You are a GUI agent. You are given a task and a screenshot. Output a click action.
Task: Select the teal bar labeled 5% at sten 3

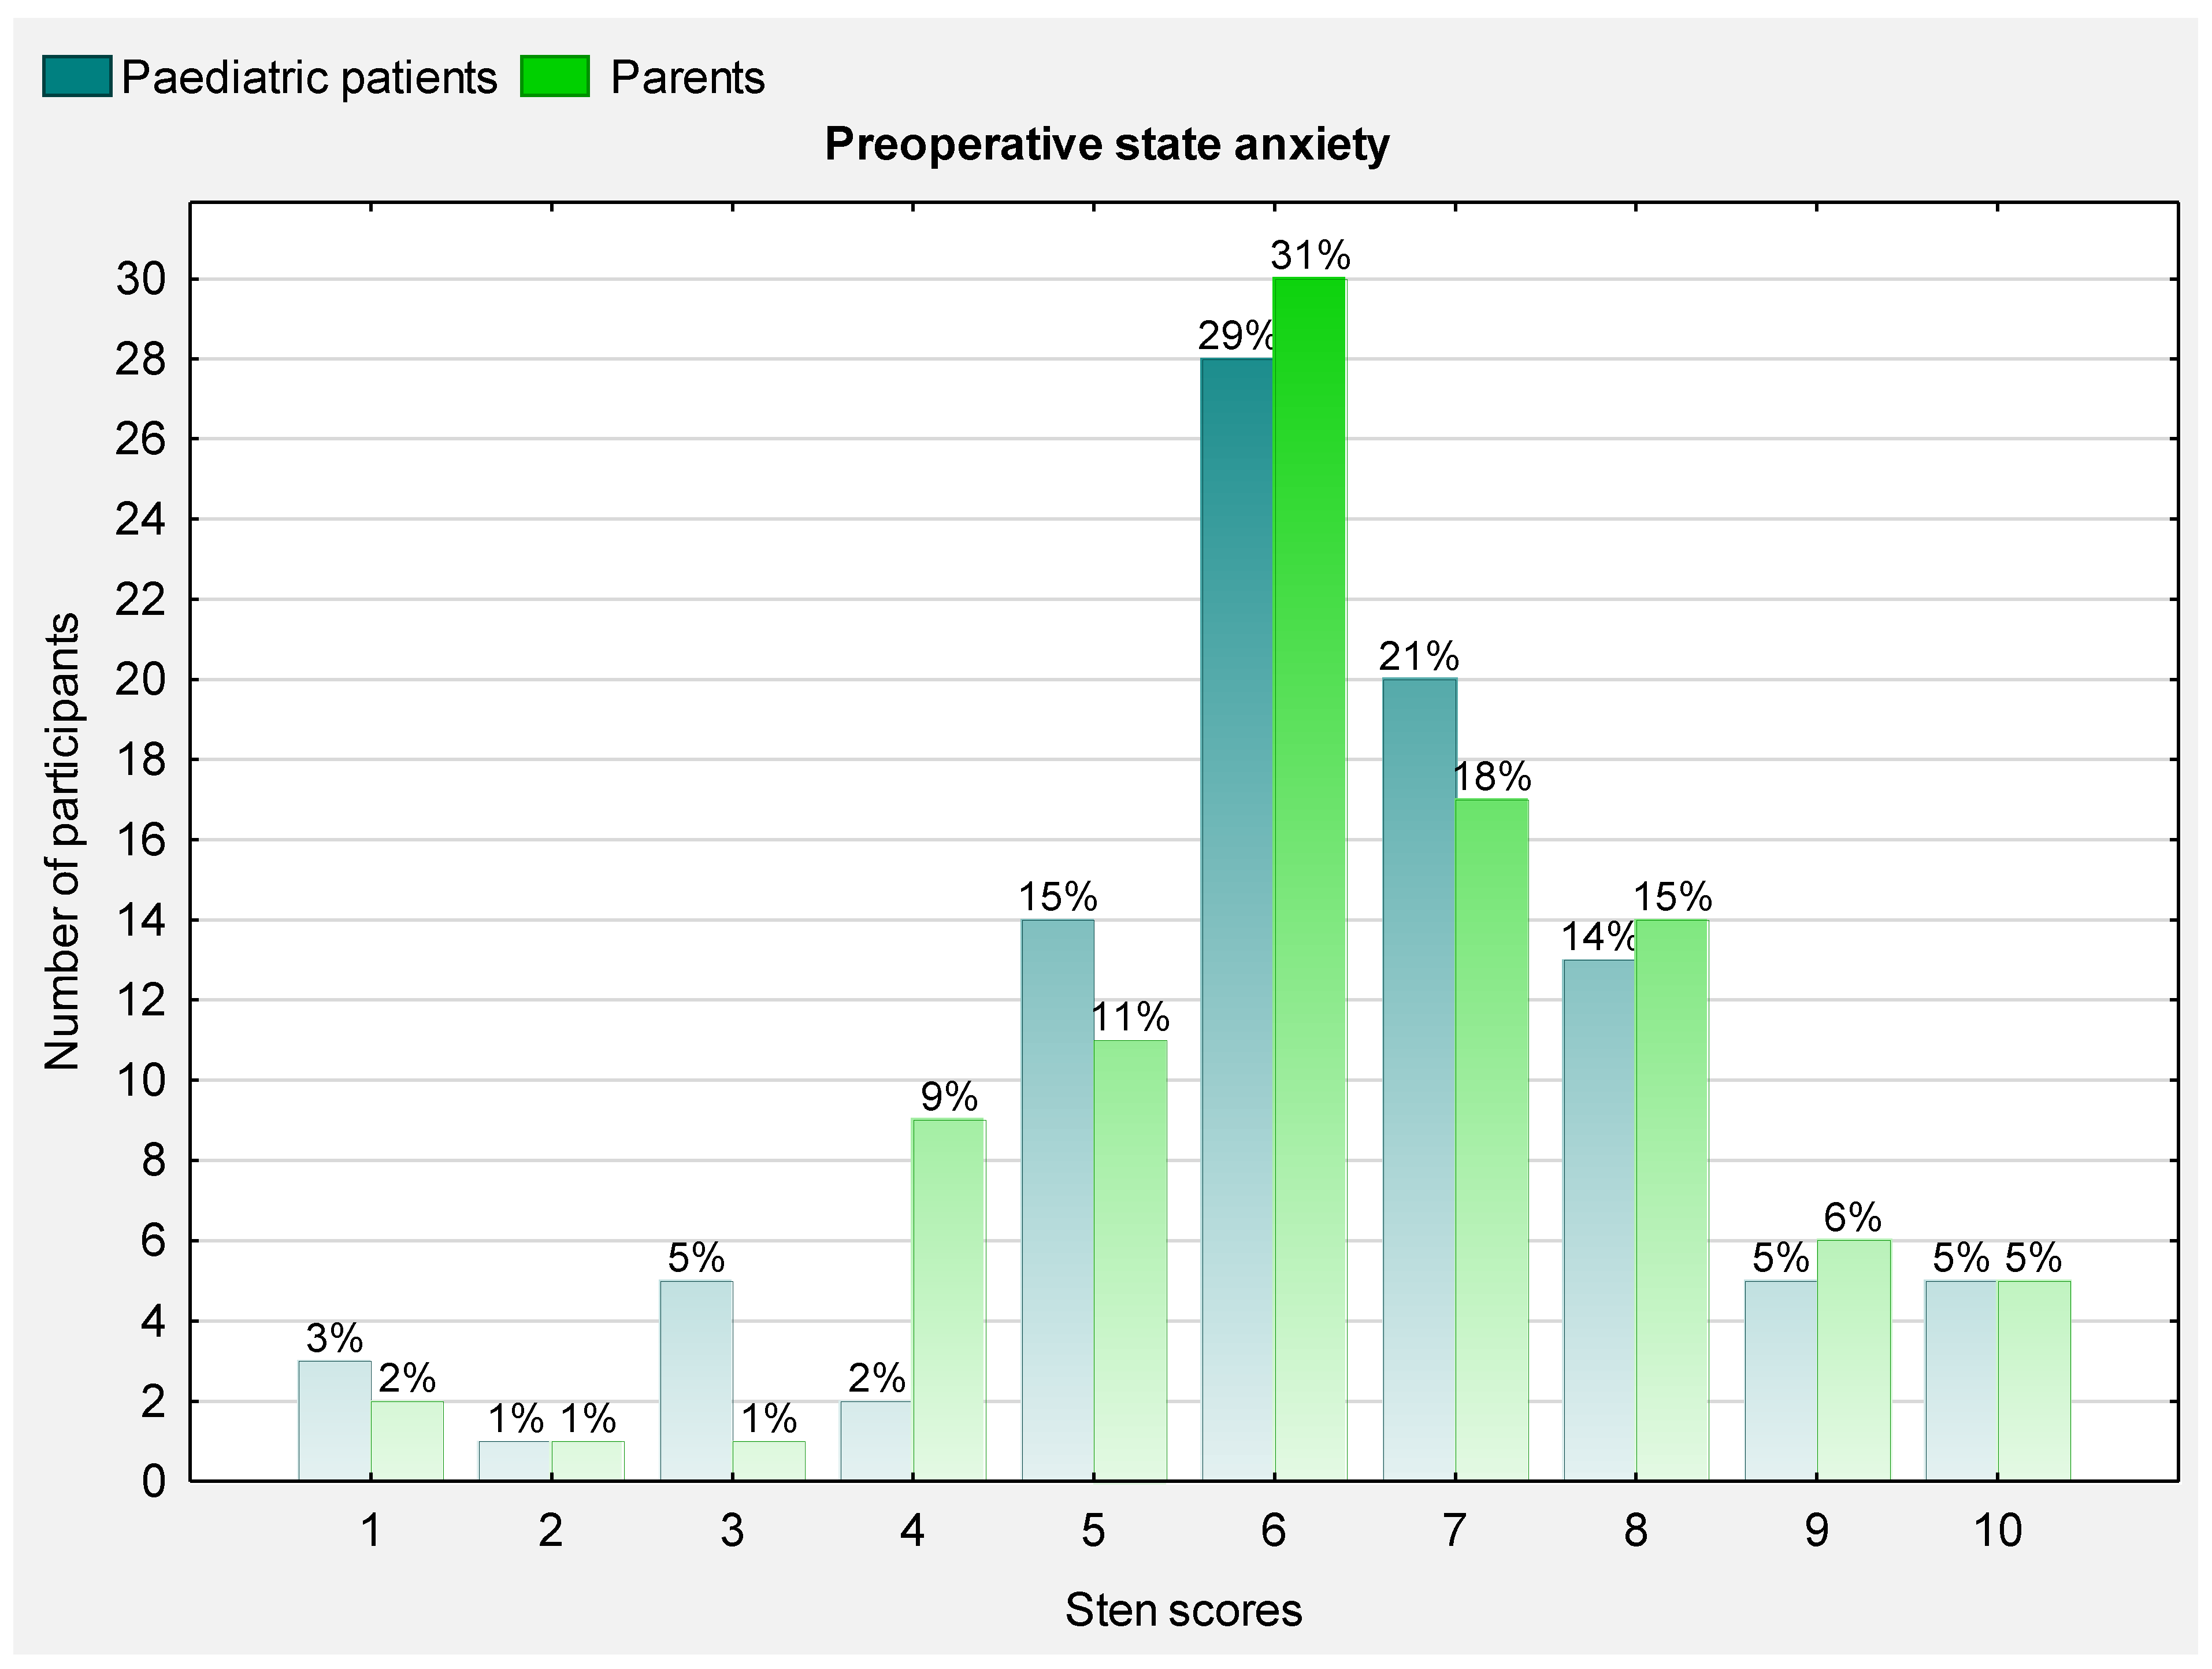[696, 1379]
